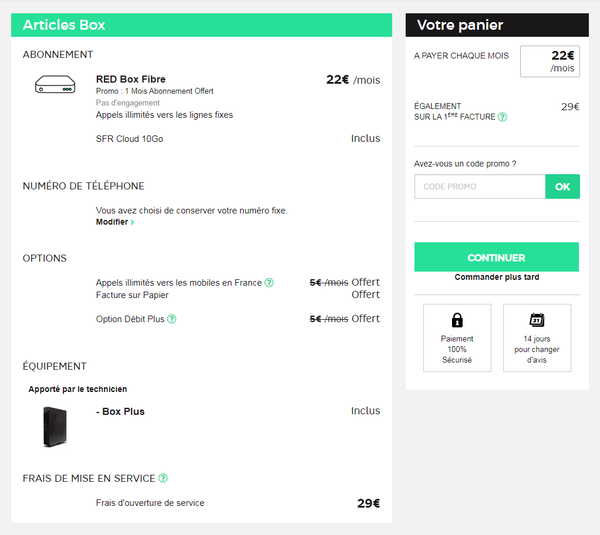Click the monthly 22€ total box

tap(549, 61)
